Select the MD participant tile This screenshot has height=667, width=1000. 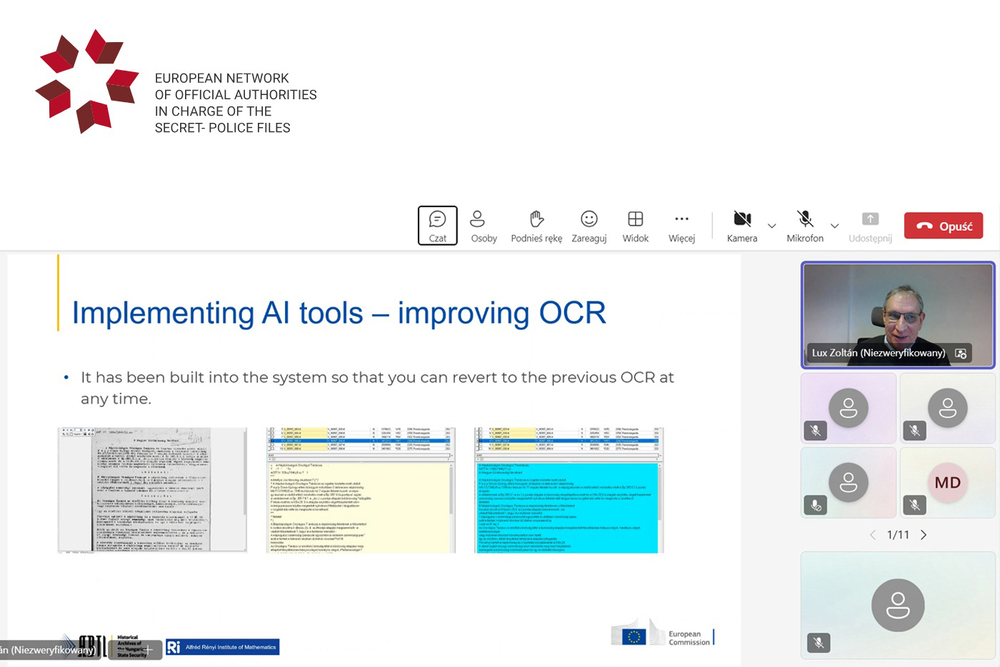click(x=947, y=483)
